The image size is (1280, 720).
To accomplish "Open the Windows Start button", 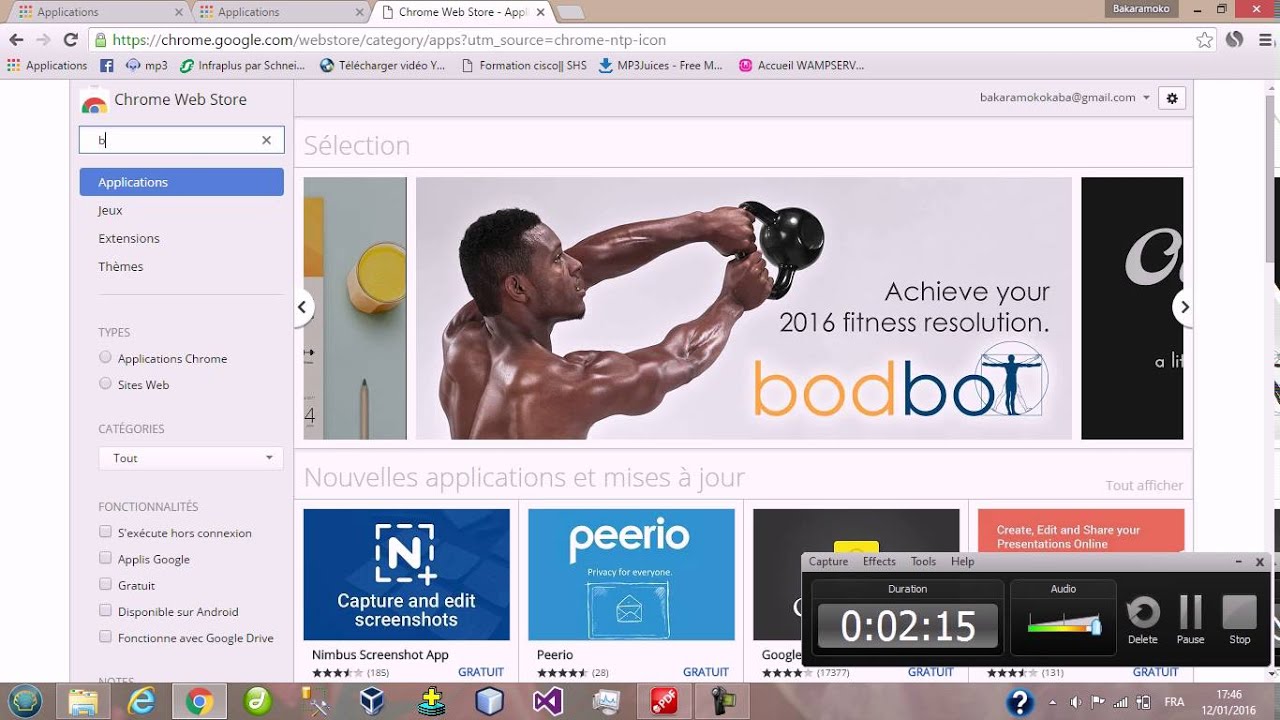I will click(25, 702).
